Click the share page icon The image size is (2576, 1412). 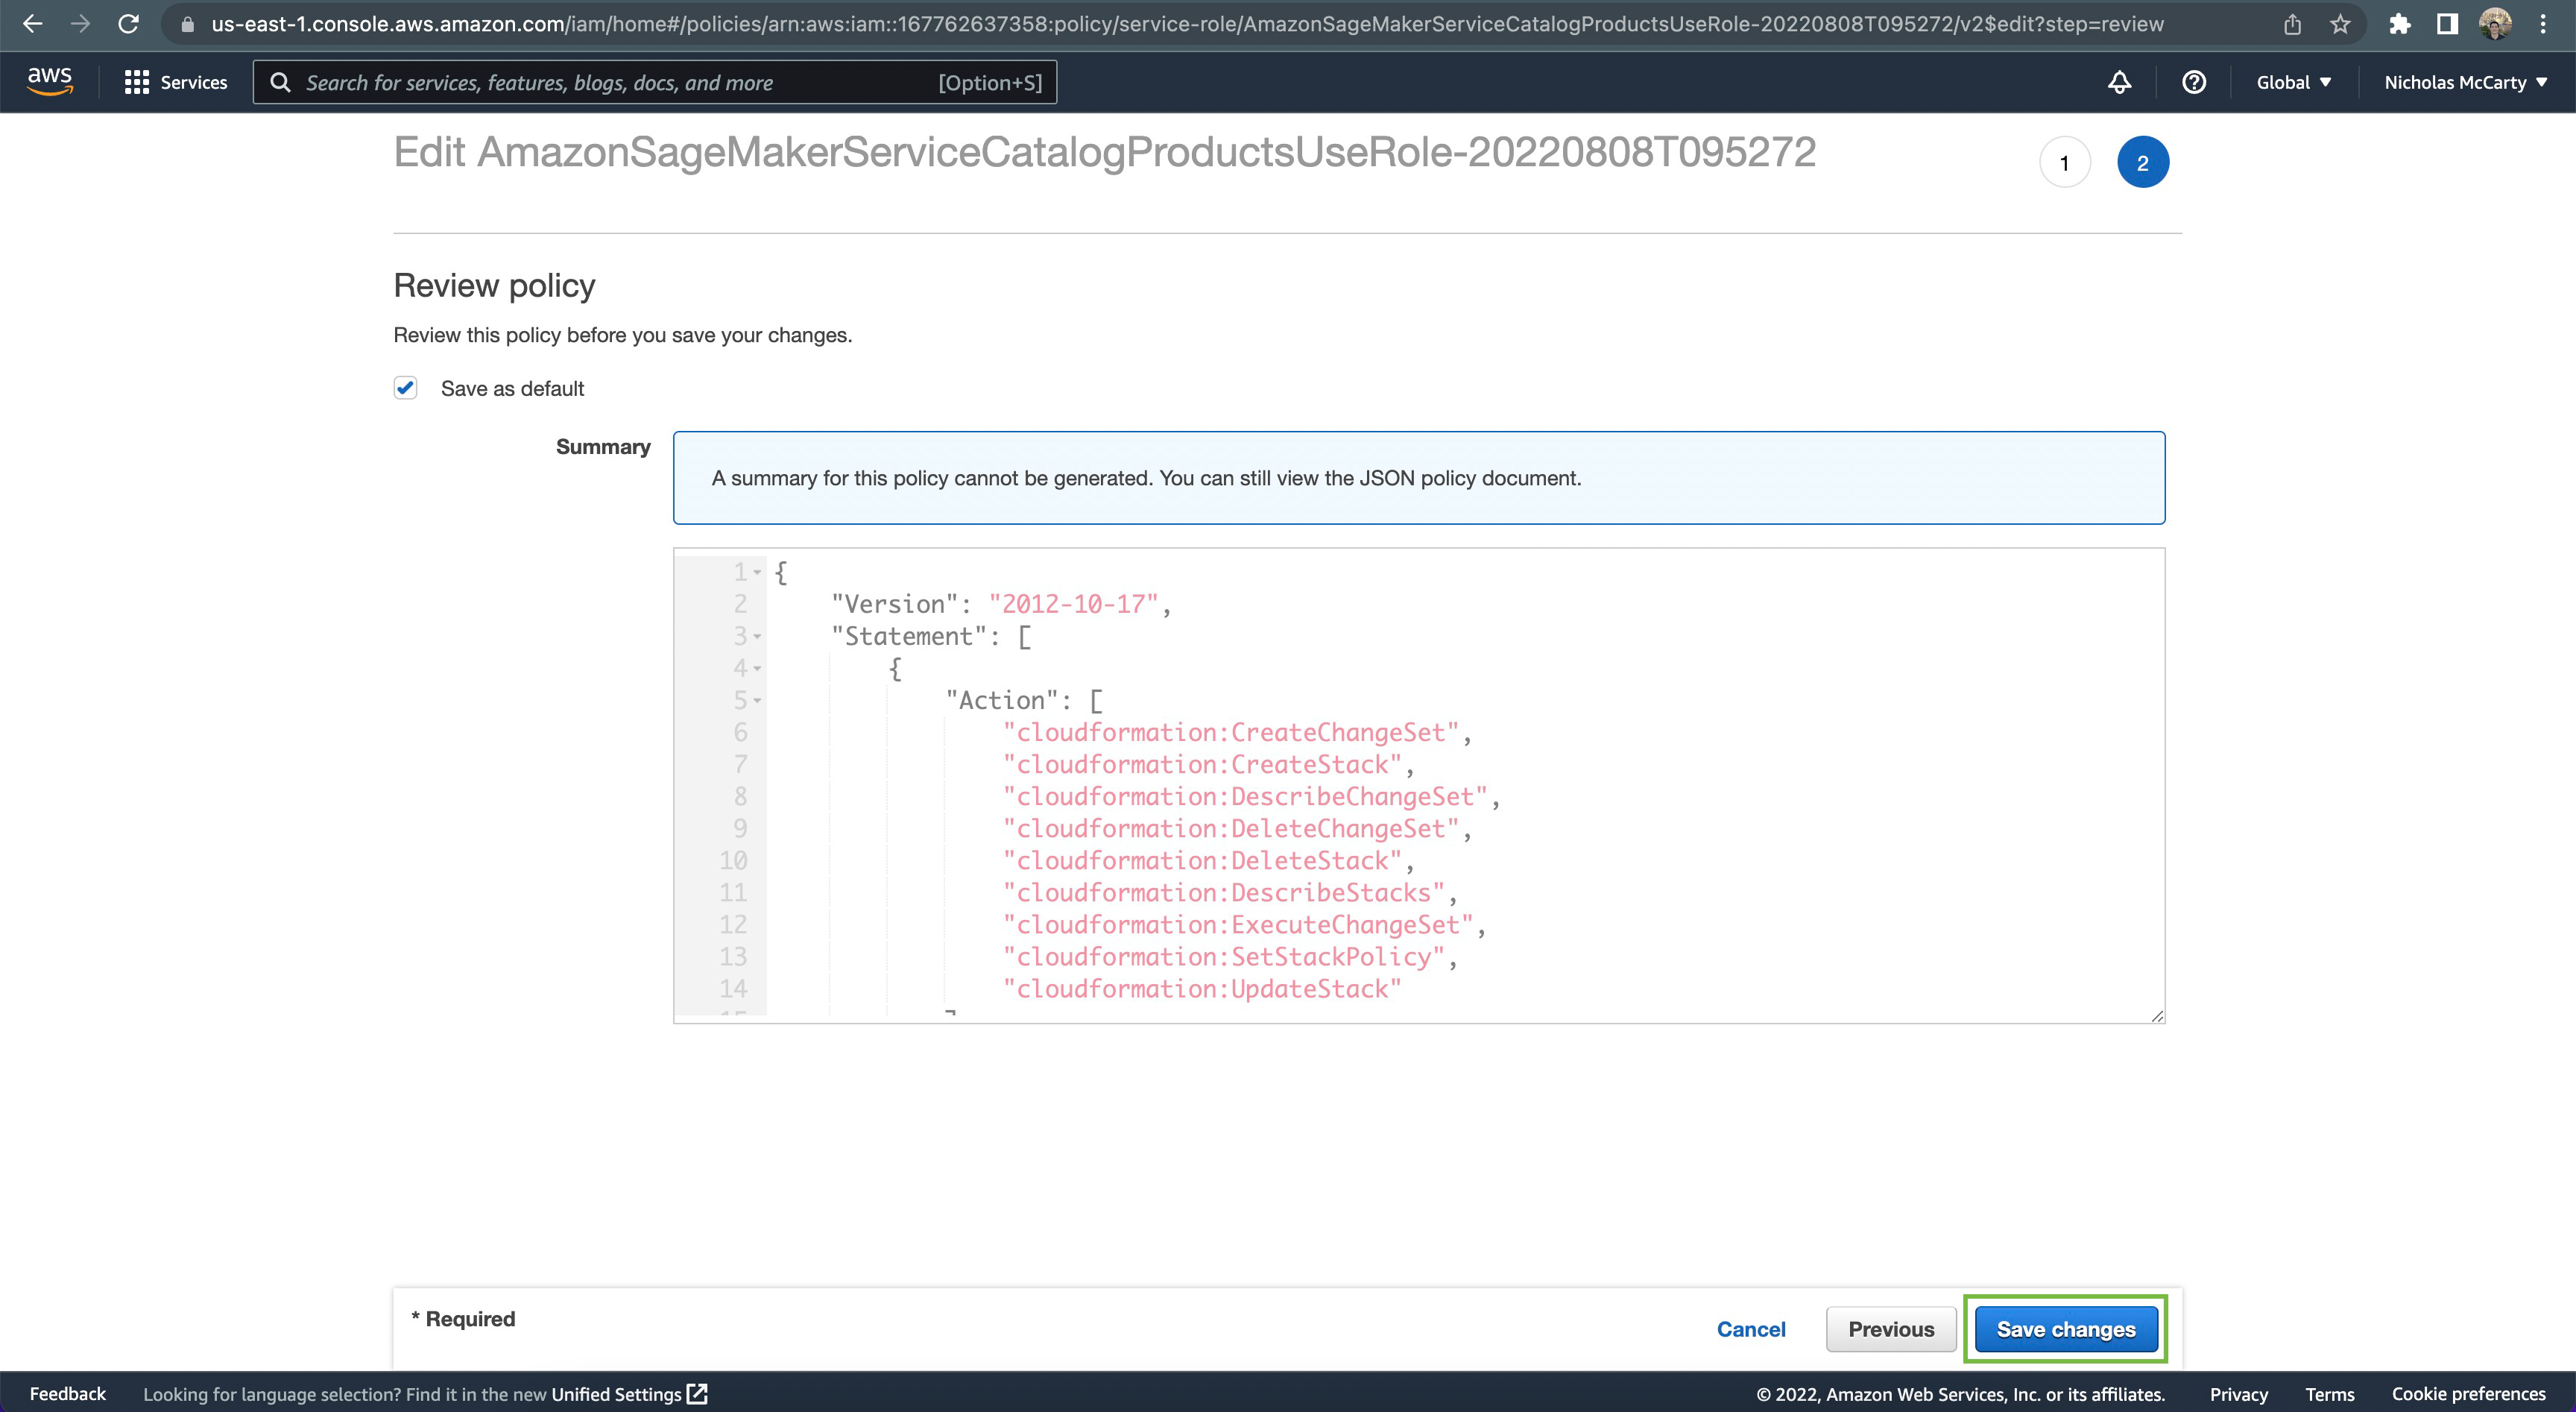pos(2292,24)
